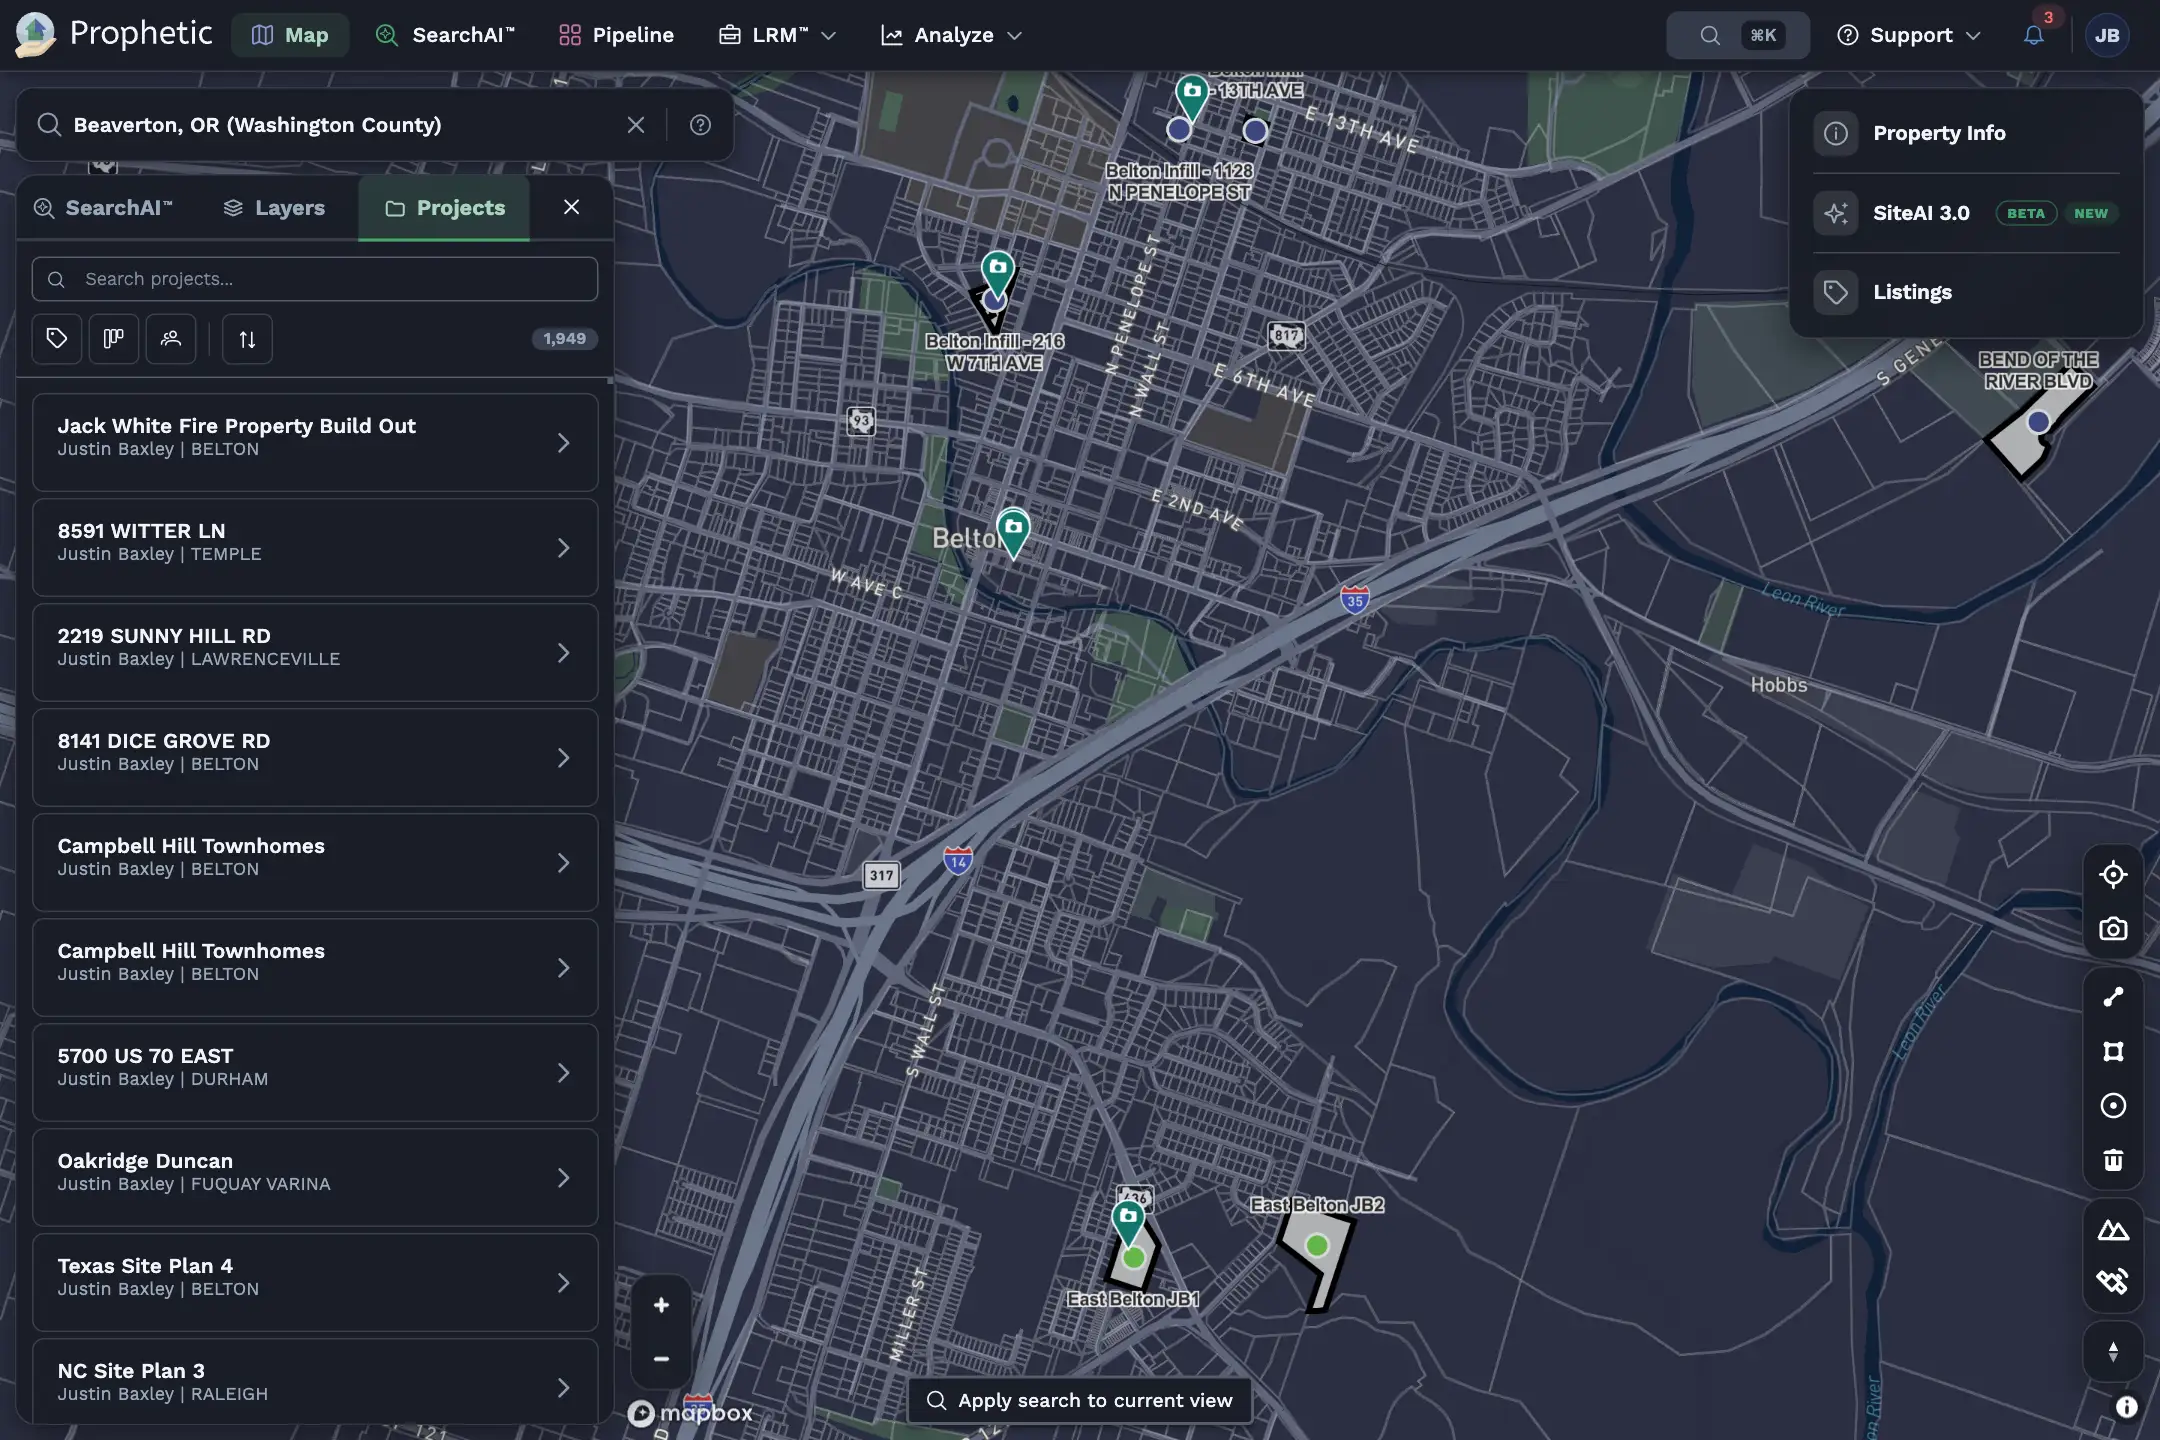Select the polygon drawing tool
The image size is (2160, 1440).
click(2113, 1051)
